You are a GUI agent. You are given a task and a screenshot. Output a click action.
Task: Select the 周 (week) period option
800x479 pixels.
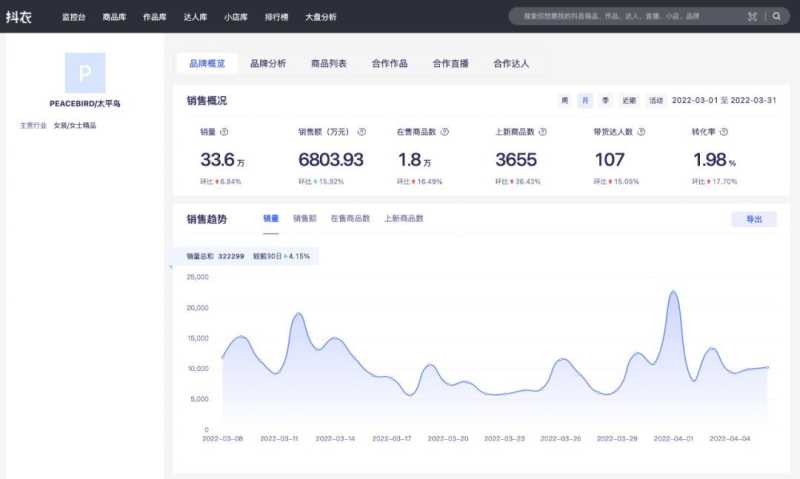click(x=565, y=100)
